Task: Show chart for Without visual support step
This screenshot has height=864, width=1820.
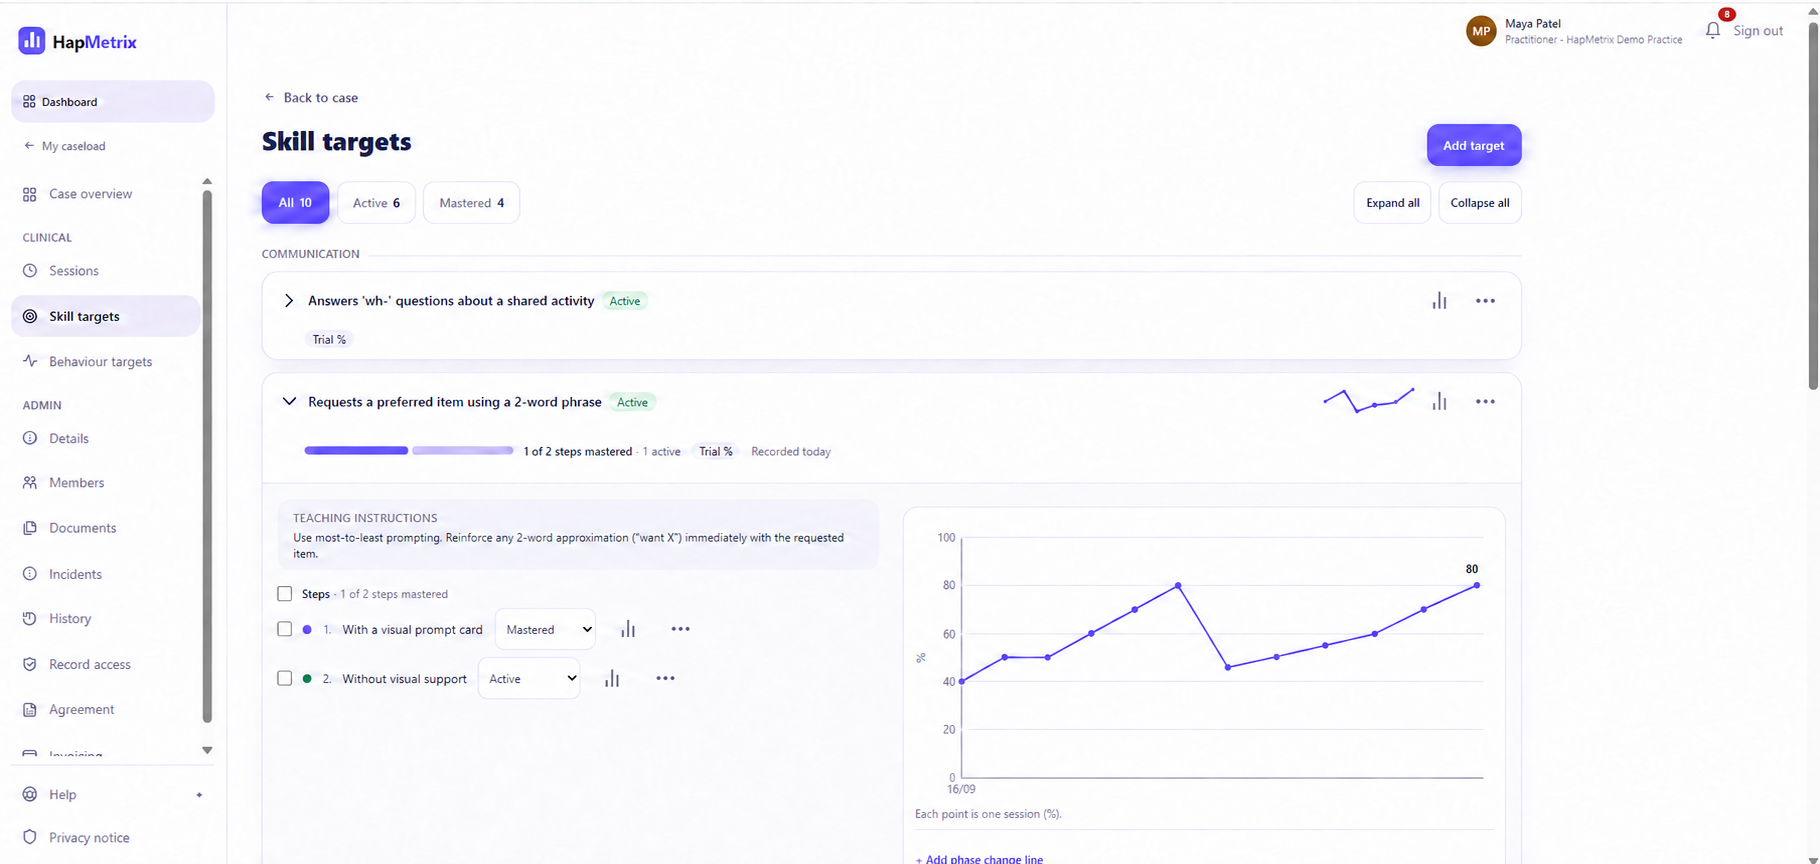Action: click(x=612, y=679)
